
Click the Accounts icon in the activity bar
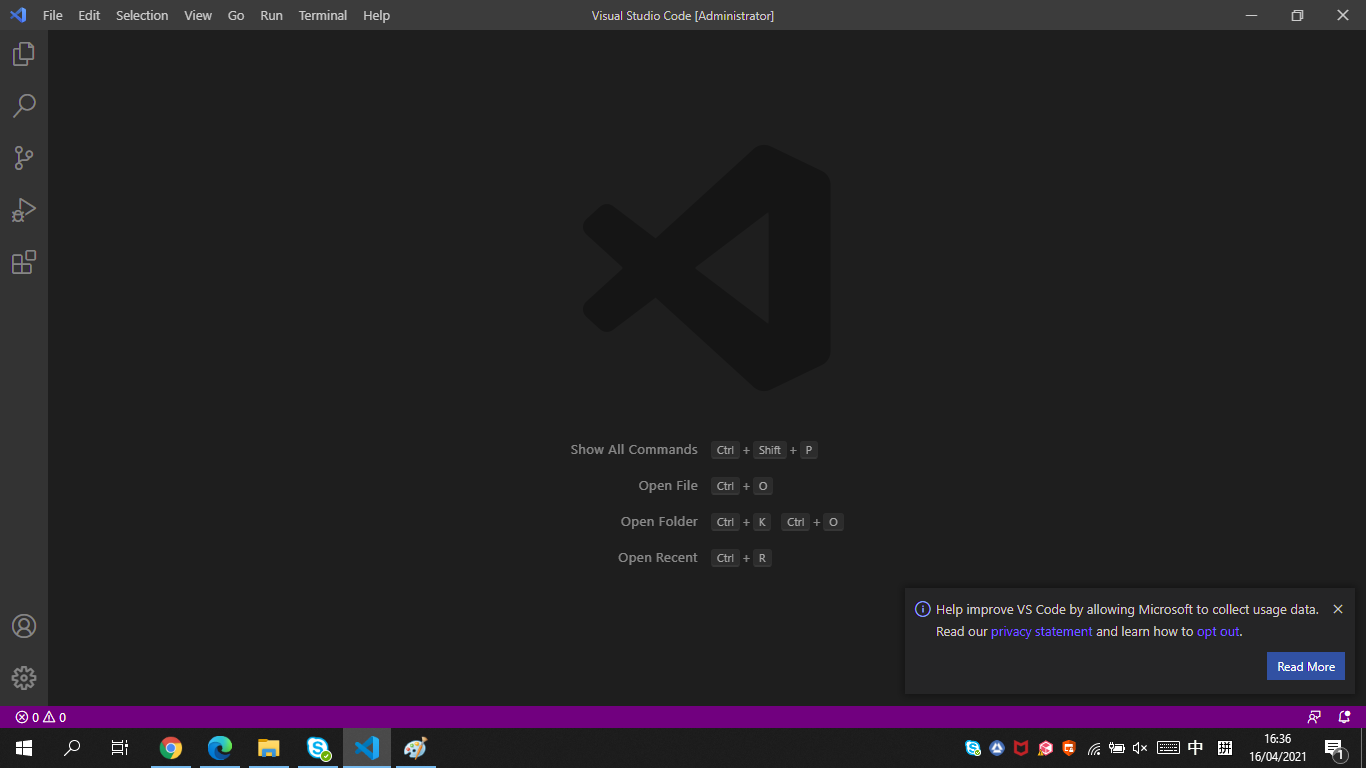(x=24, y=626)
